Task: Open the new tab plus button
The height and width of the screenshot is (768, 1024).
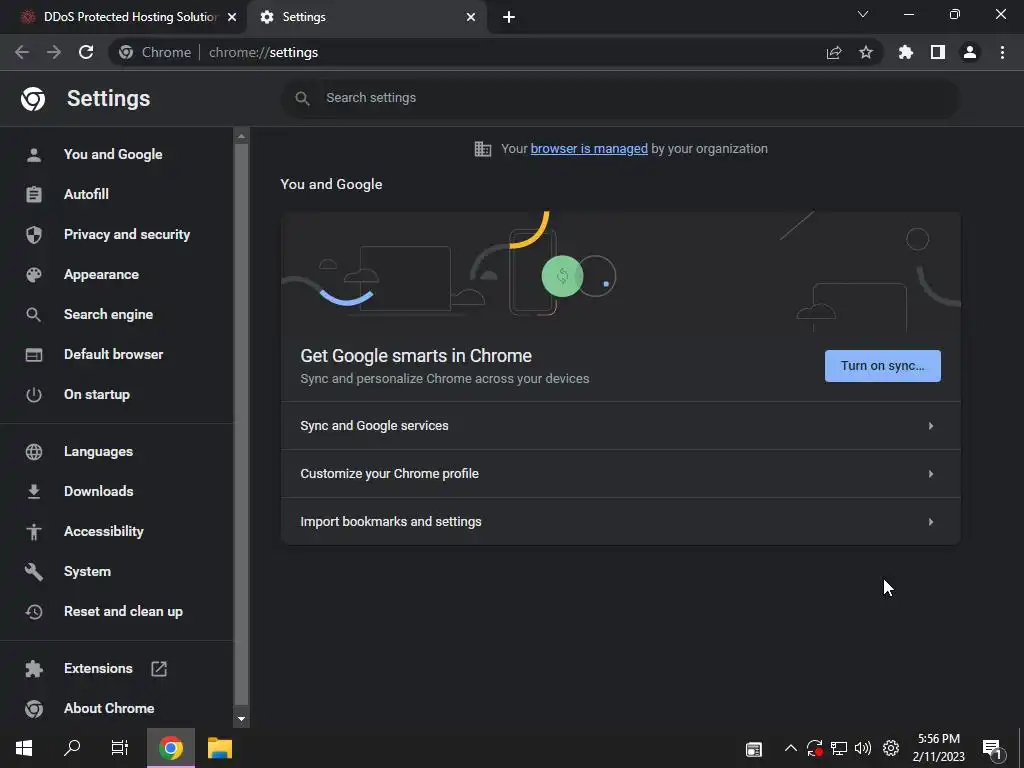Action: pyautogui.click(x=509, y=18)
